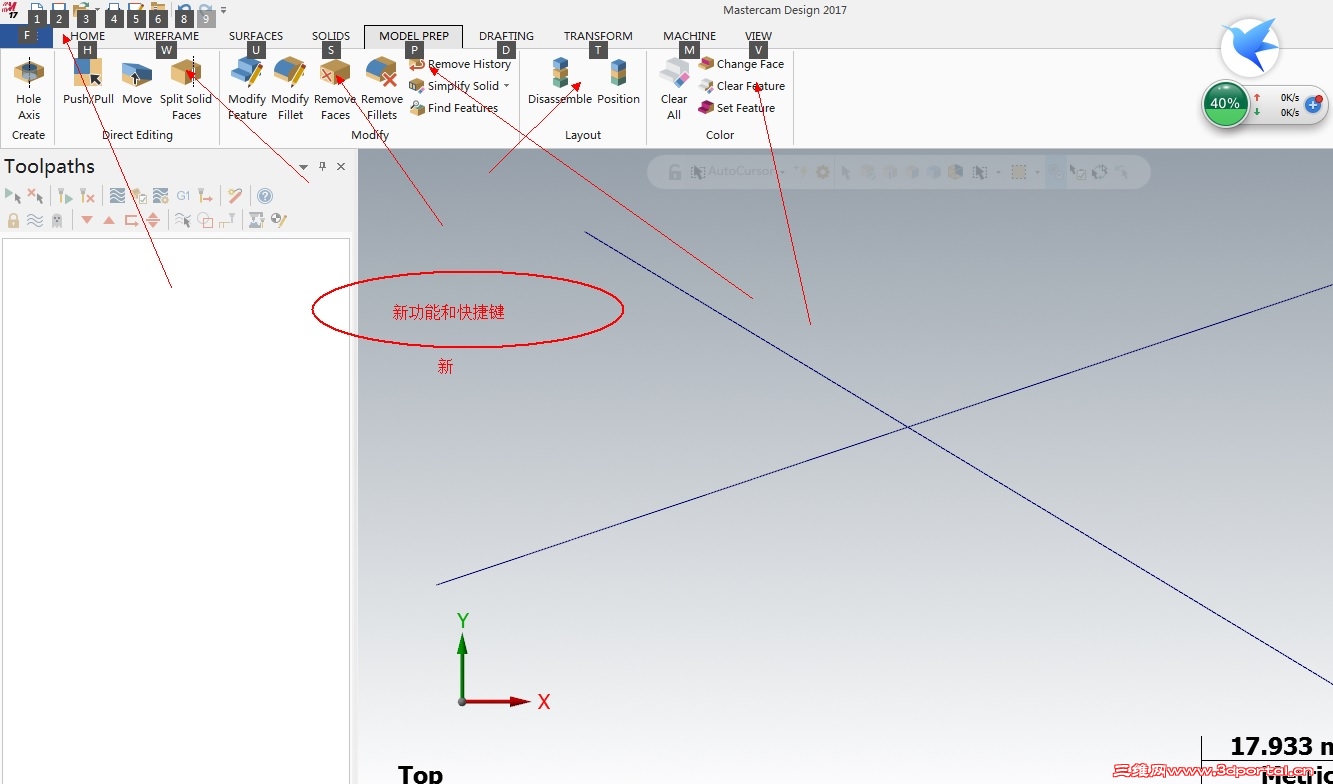
Task: Click Remove History in Modify group
Action: (x=460, y=64)
